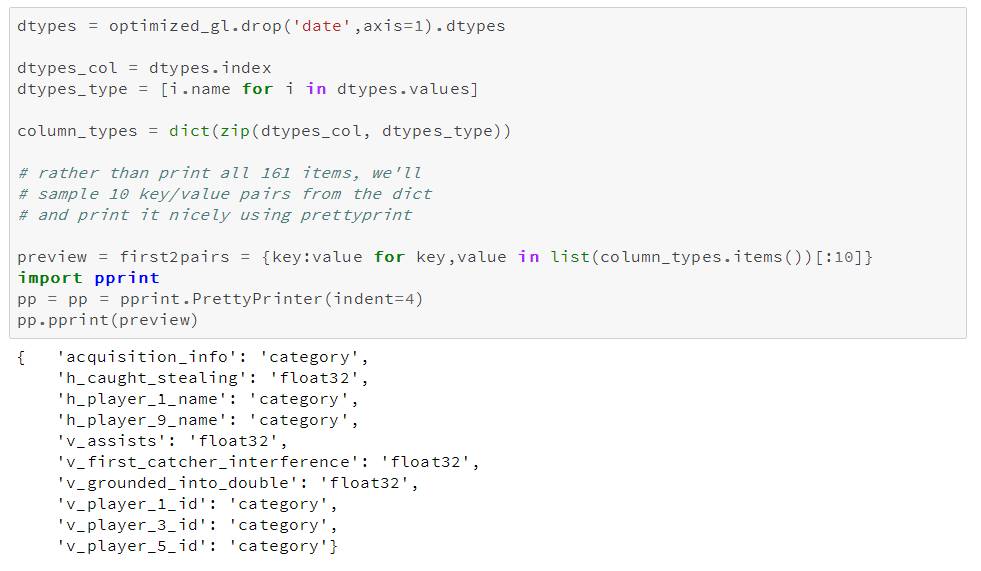Click the 'import pprint' statement

[88, 278]
